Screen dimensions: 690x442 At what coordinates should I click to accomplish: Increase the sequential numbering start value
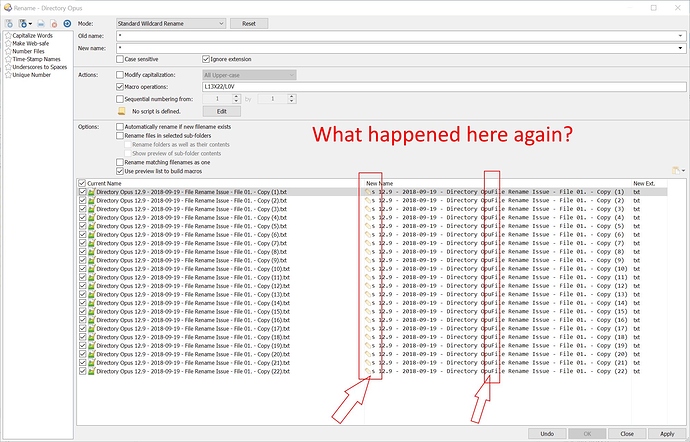pos(236,96)
